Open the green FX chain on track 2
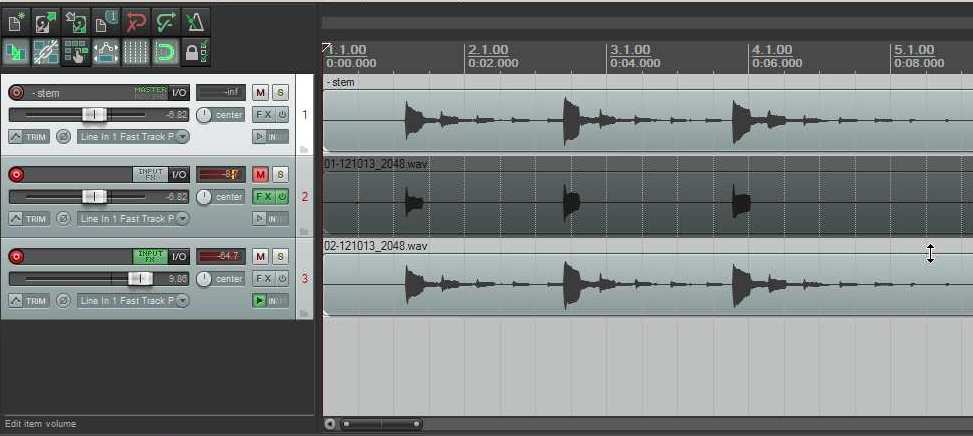Screen dimensions: 973x436 click(264, 197)
